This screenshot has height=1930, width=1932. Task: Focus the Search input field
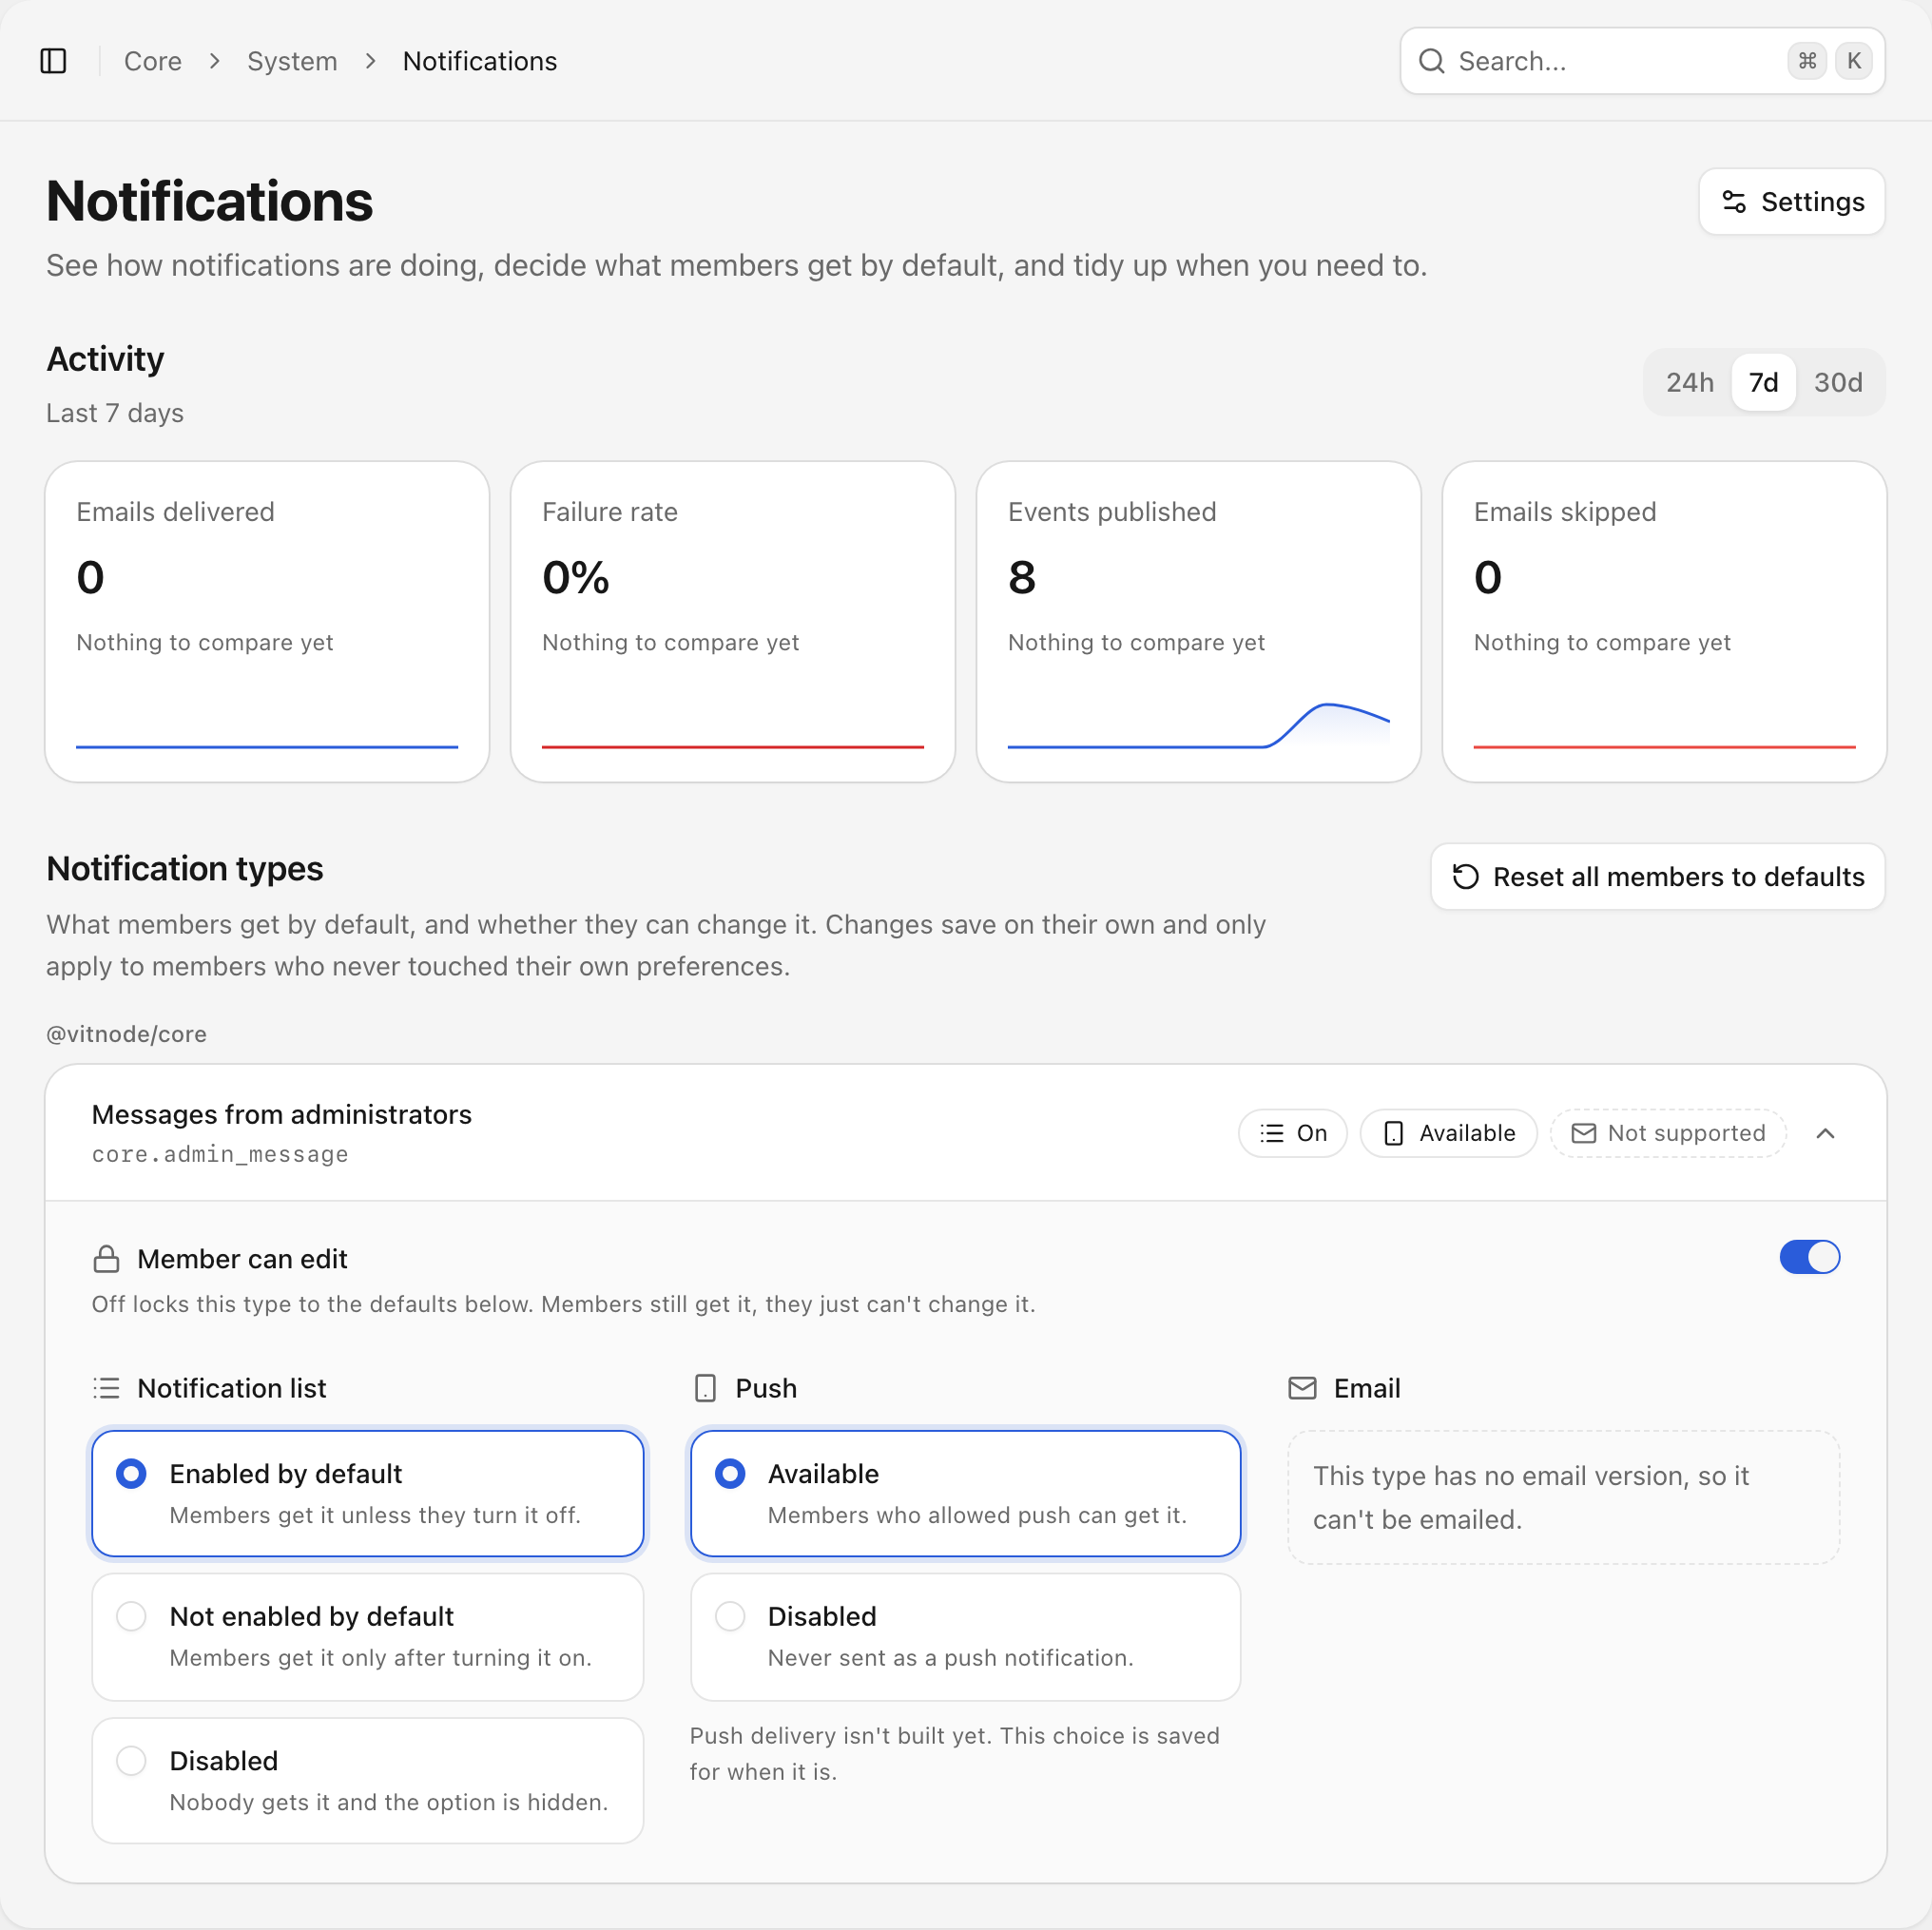(1642, 61)
